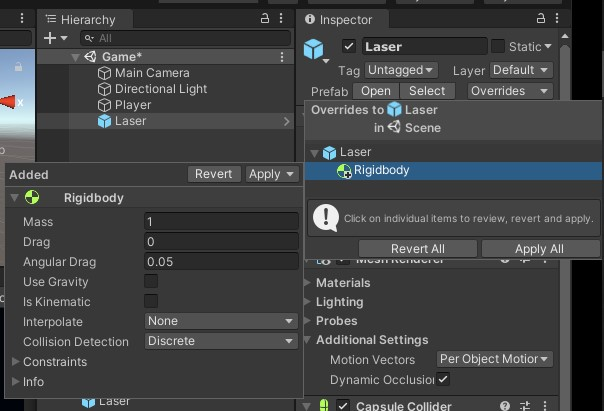
Task: Collapse the Rigidbody foldout in Added panel
Action: coord(15,198)
